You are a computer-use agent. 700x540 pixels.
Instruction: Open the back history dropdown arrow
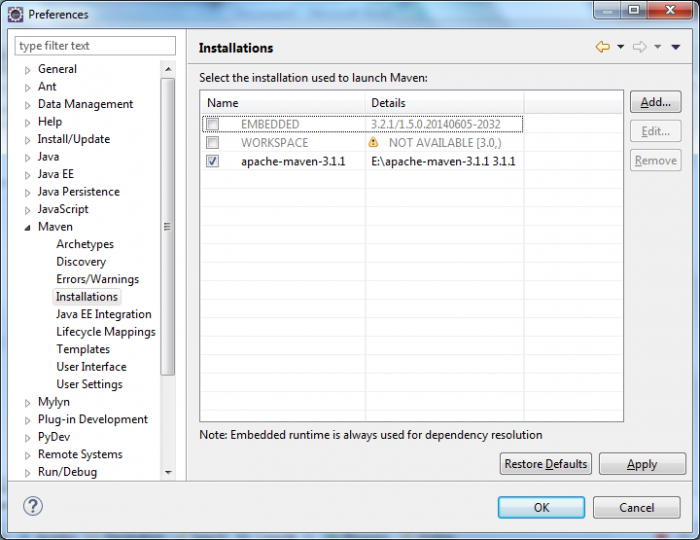[x=620, y=47]
